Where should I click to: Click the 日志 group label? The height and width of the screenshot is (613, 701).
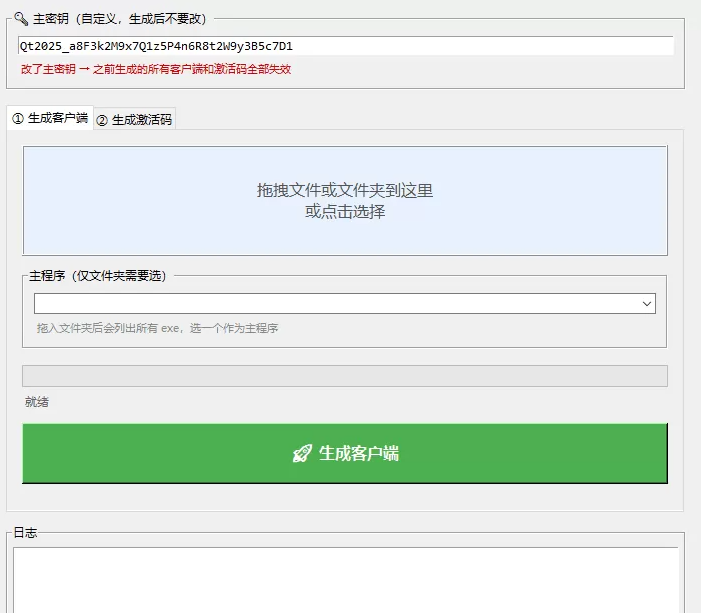25,533
